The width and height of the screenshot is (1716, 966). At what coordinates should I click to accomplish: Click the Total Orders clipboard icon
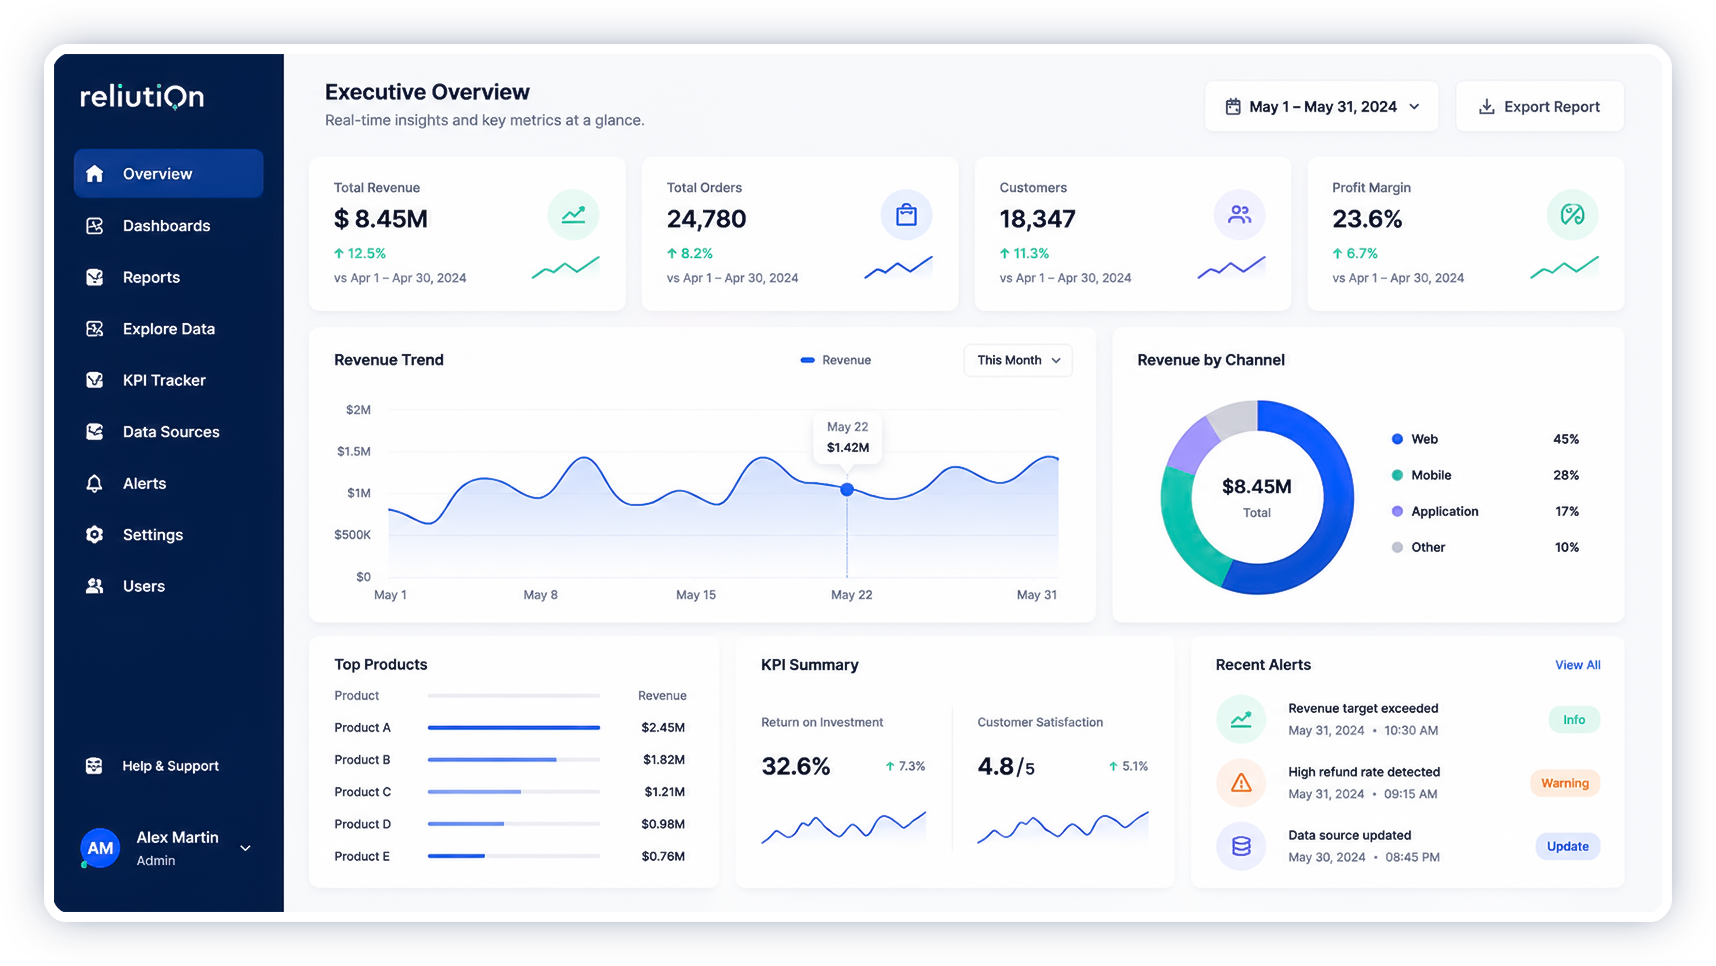tap(906, 215)
